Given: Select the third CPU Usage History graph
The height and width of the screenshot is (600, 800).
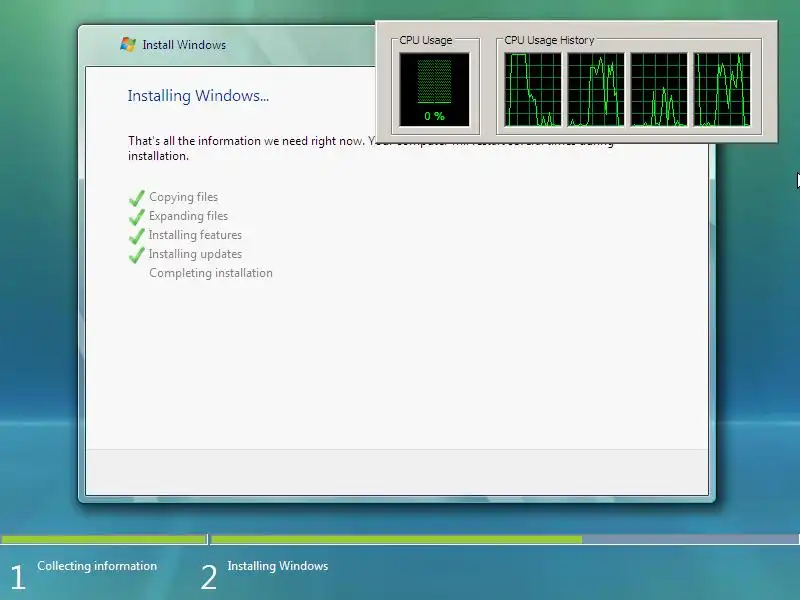Looking at the screenshot, I should (659, 89).
